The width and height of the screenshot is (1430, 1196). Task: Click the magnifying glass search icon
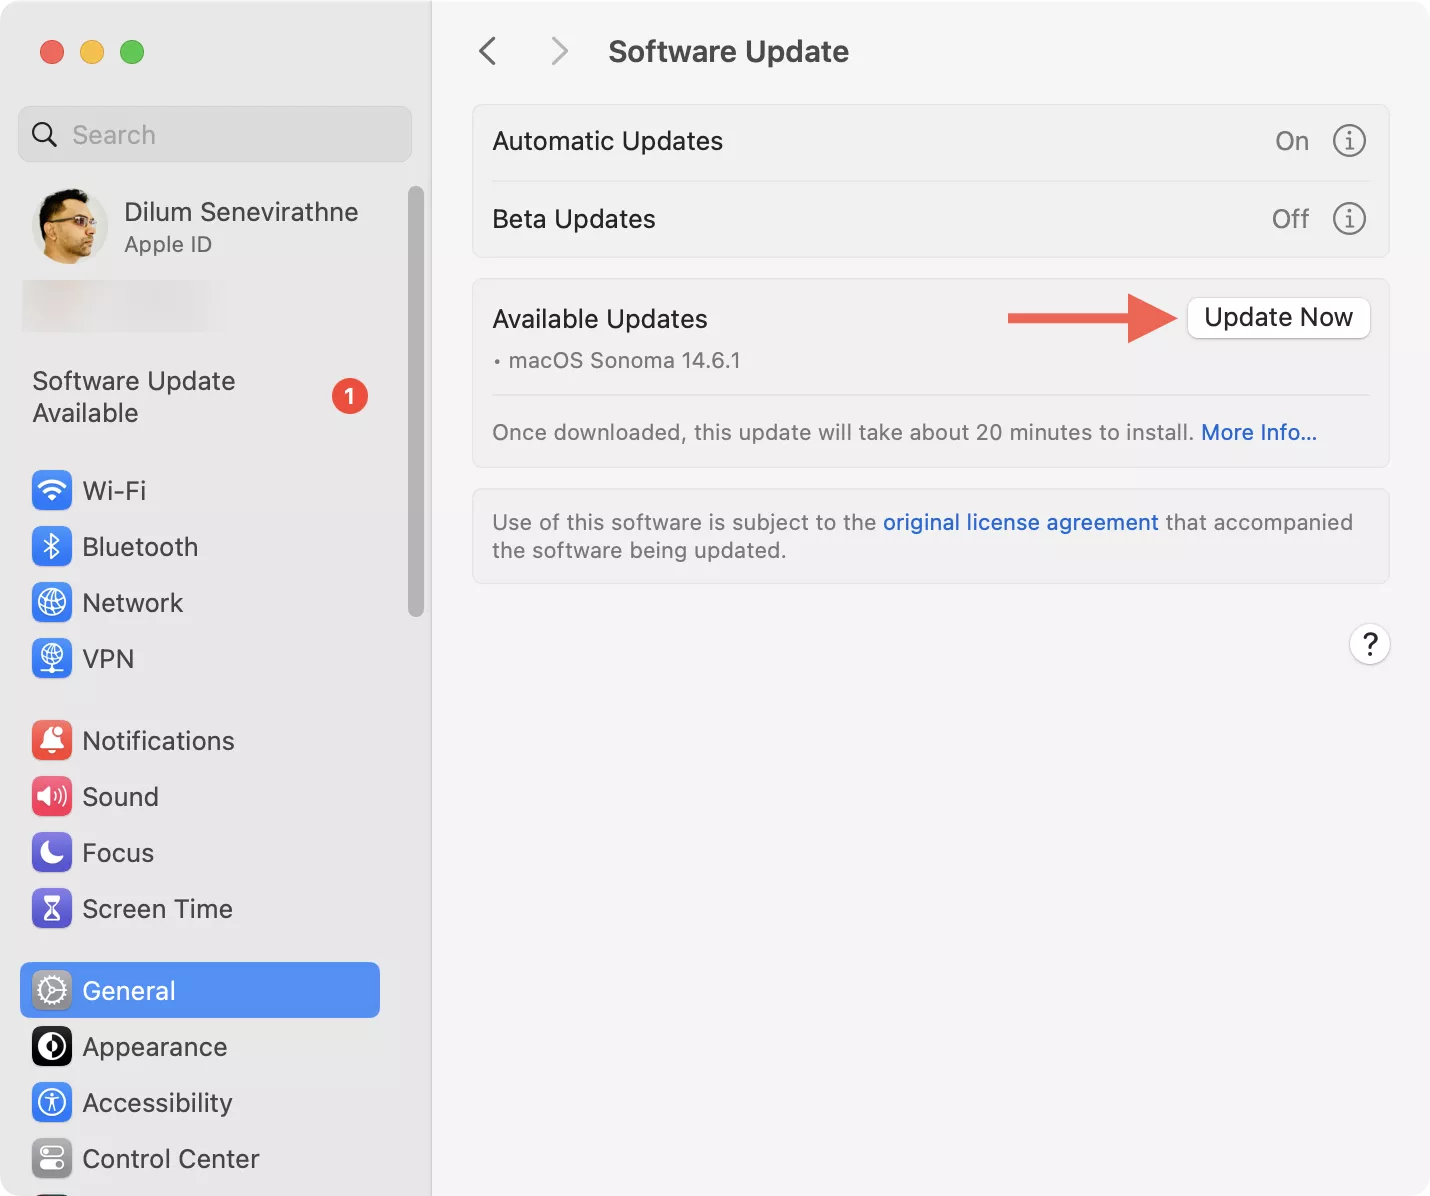[x=45, y=134]
